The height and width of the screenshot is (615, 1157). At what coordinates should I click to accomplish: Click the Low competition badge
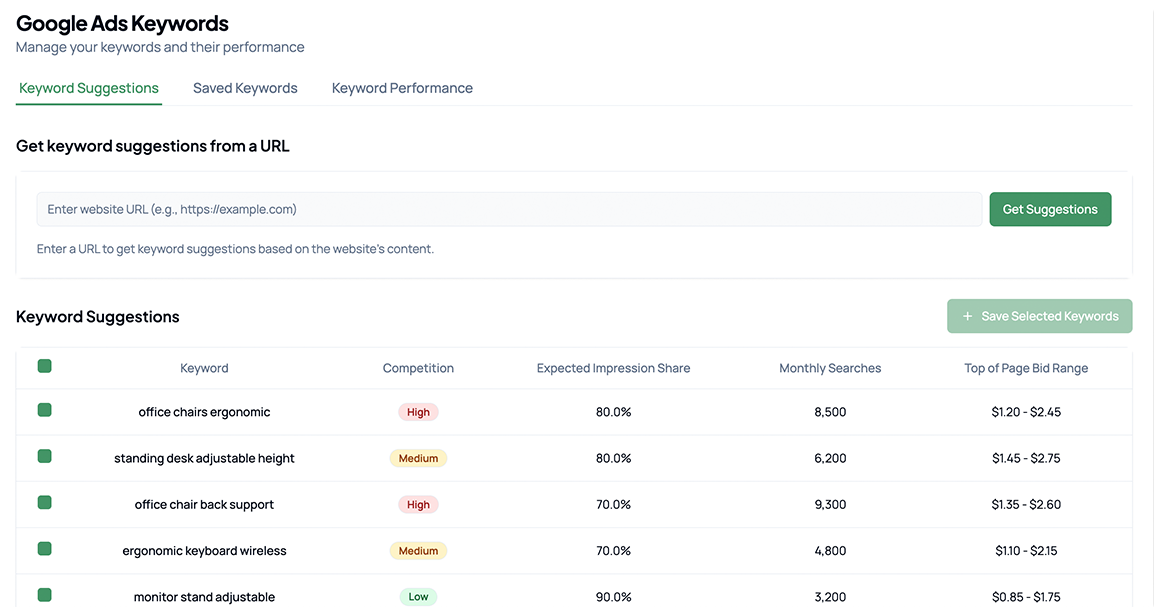coord(418,597)
